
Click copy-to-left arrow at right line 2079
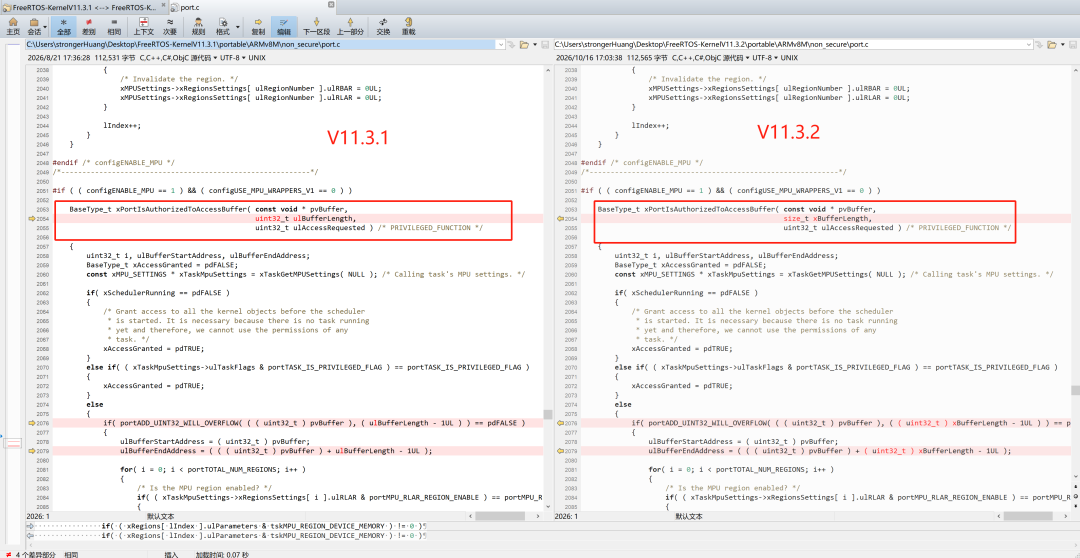560,451
